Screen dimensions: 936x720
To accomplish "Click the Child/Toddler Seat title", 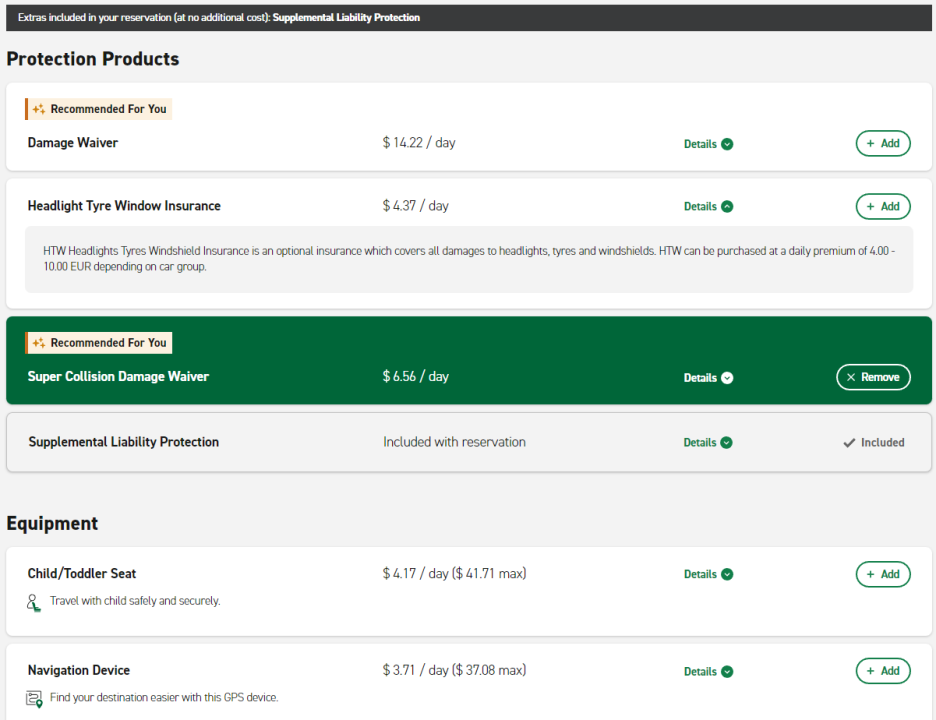I will click(82, 574).
